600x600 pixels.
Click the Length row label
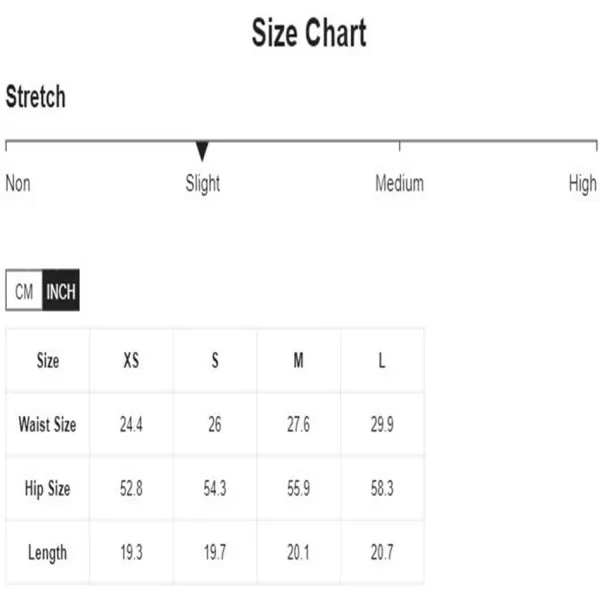coord(47,553)
